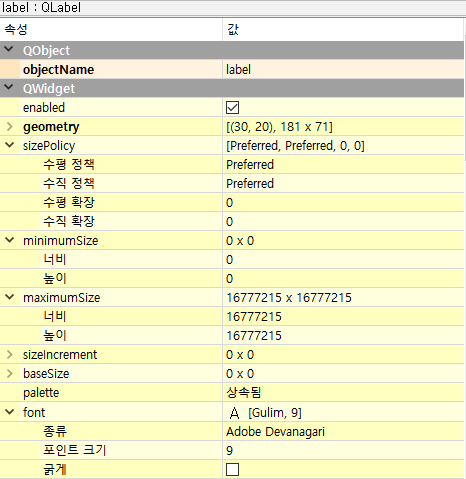
Task: Expand the baseSize property
Action: tap(9, 373)
